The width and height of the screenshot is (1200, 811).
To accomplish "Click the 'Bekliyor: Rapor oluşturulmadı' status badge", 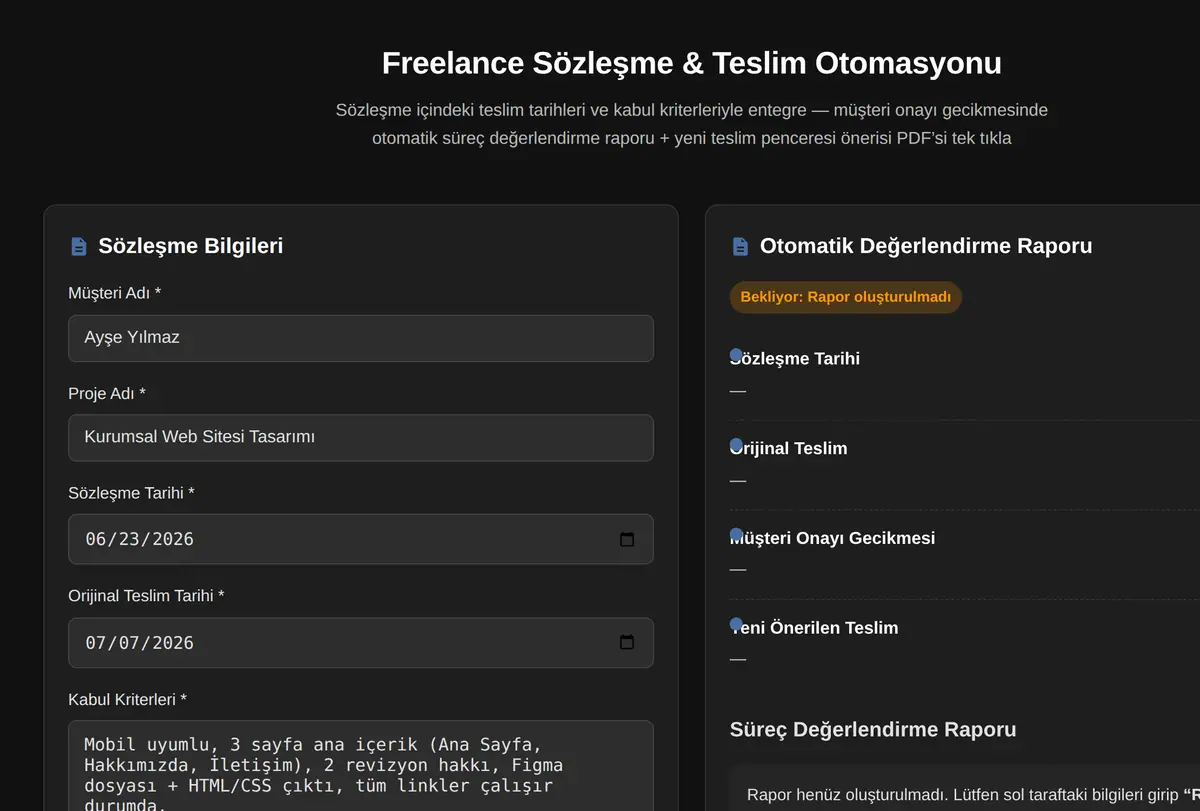I will tap(846, 297).
